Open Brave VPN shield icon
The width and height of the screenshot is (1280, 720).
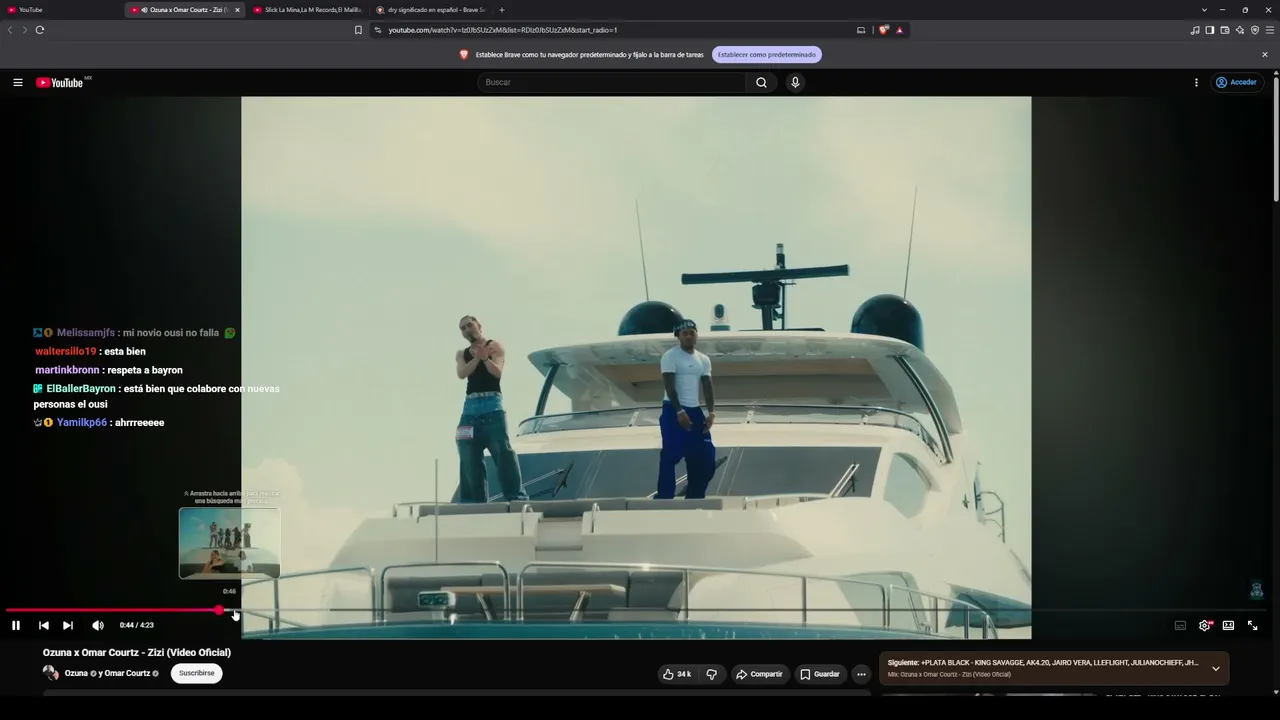pos(1255,30)
